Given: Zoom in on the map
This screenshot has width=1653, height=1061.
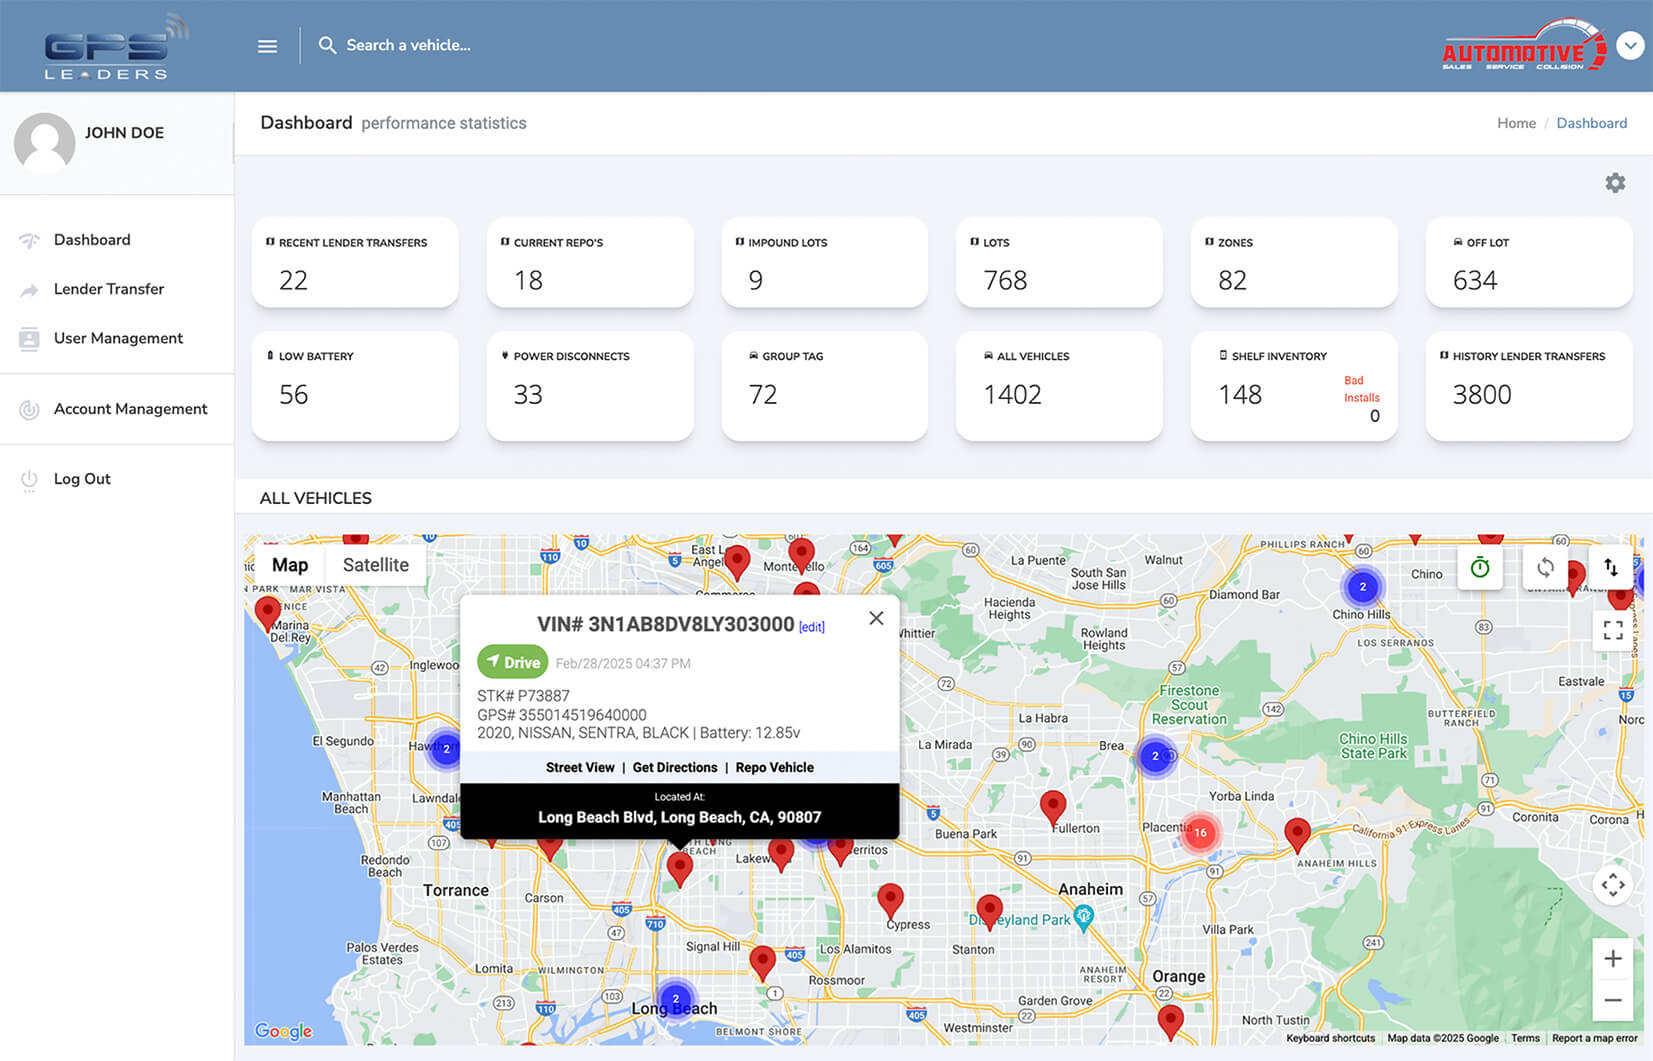Looking at the screenshot, I should [x=1612, y=959].
